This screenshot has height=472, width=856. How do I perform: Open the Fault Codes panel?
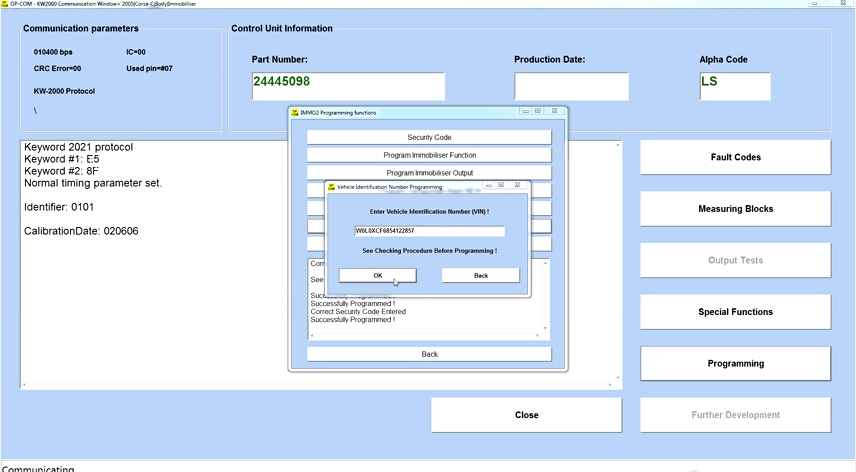point(735,157)
